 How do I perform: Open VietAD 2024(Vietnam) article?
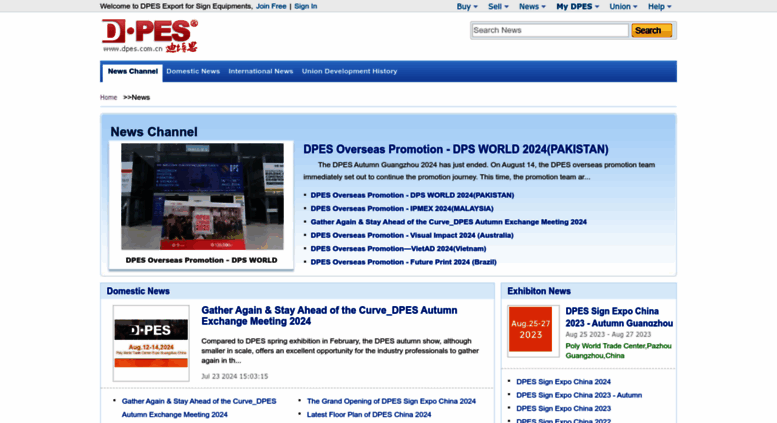click(398, 249)
